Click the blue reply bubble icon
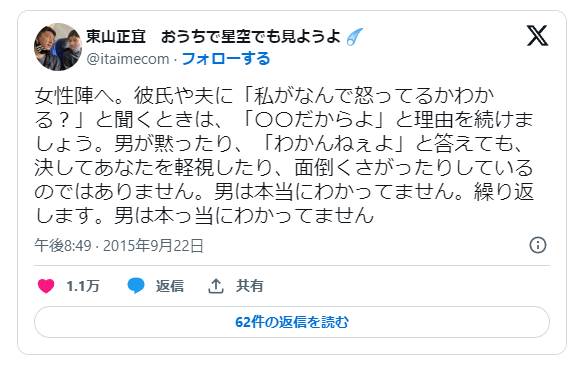Image resolution: width=573 pixels, height=371 pixels. tap(136, 285)
